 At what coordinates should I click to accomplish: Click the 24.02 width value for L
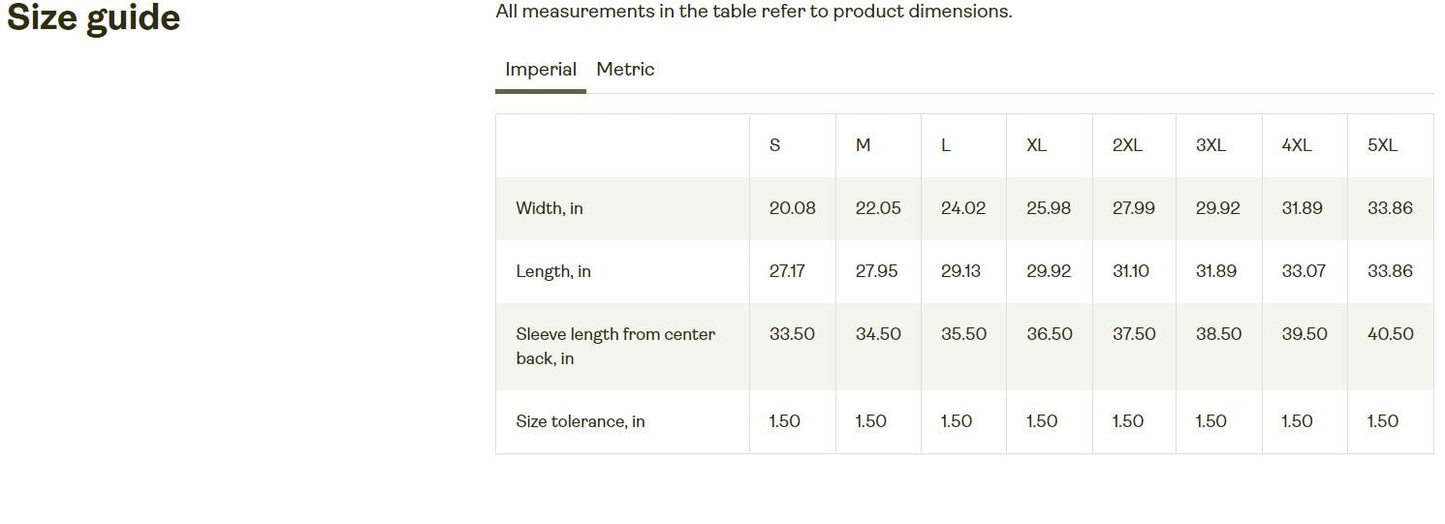coord(963,208)
